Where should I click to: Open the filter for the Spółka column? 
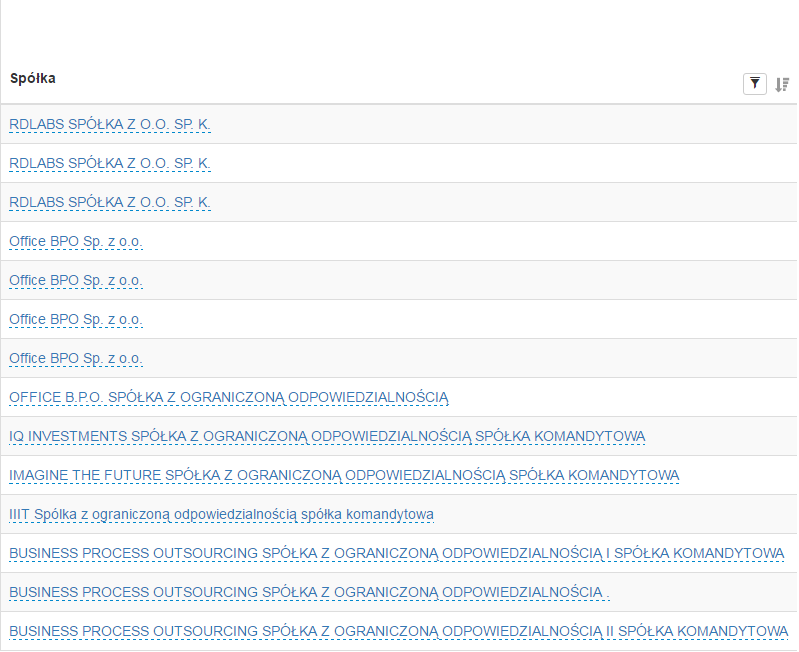coord(754,84)
